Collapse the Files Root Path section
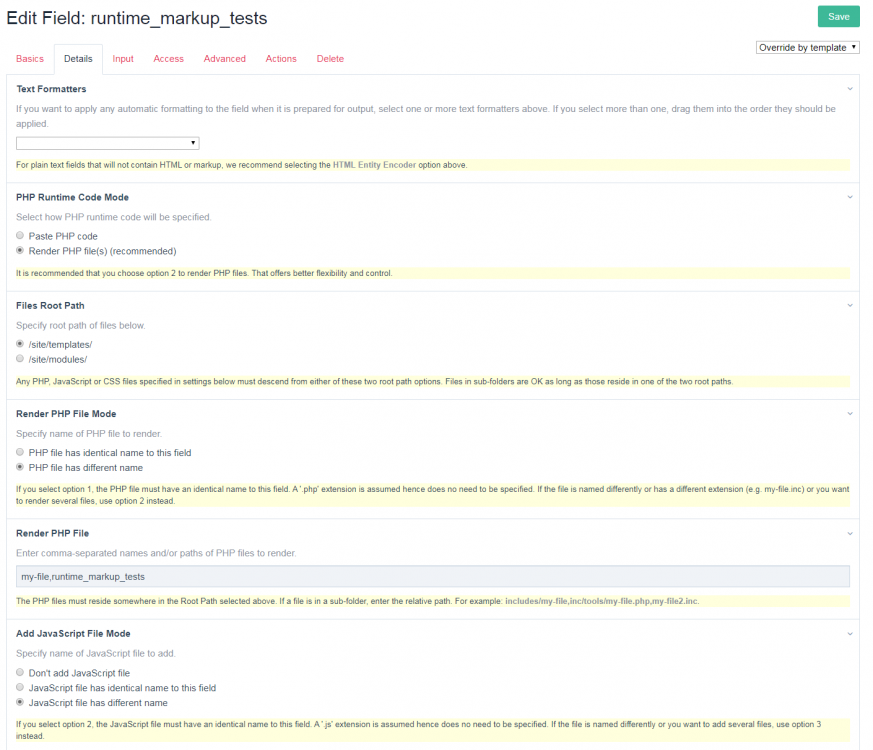The width and height of the screenshot is (873, 750). [x=849, y=305]
